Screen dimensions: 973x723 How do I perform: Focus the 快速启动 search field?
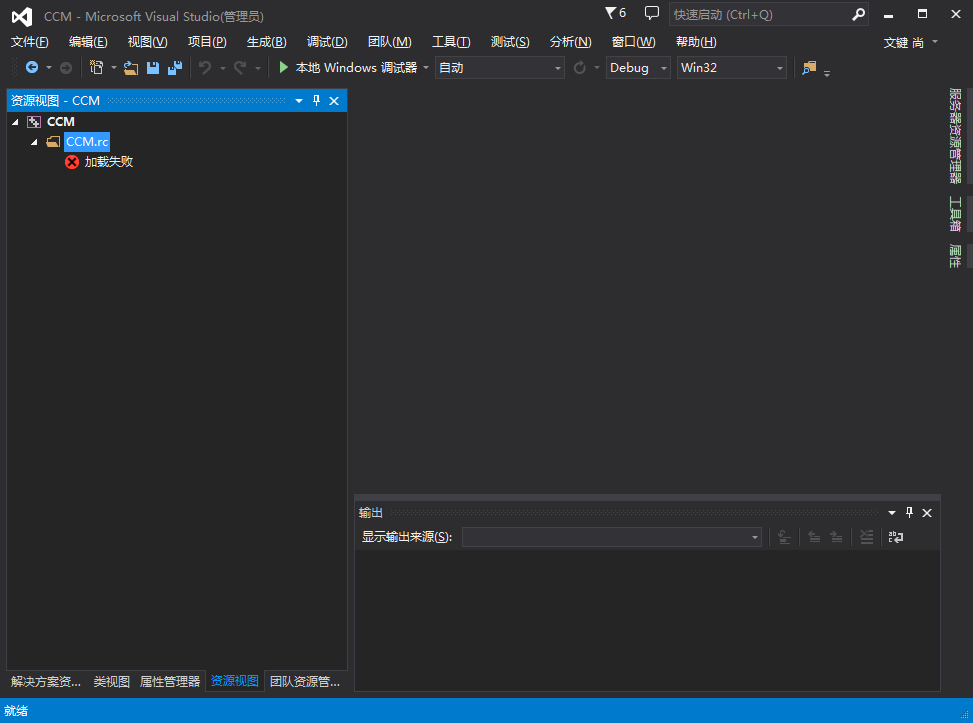click(760, 14)
